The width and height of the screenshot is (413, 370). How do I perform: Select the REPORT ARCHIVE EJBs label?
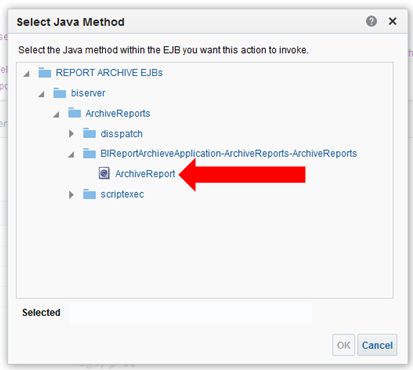coord(109,73)
